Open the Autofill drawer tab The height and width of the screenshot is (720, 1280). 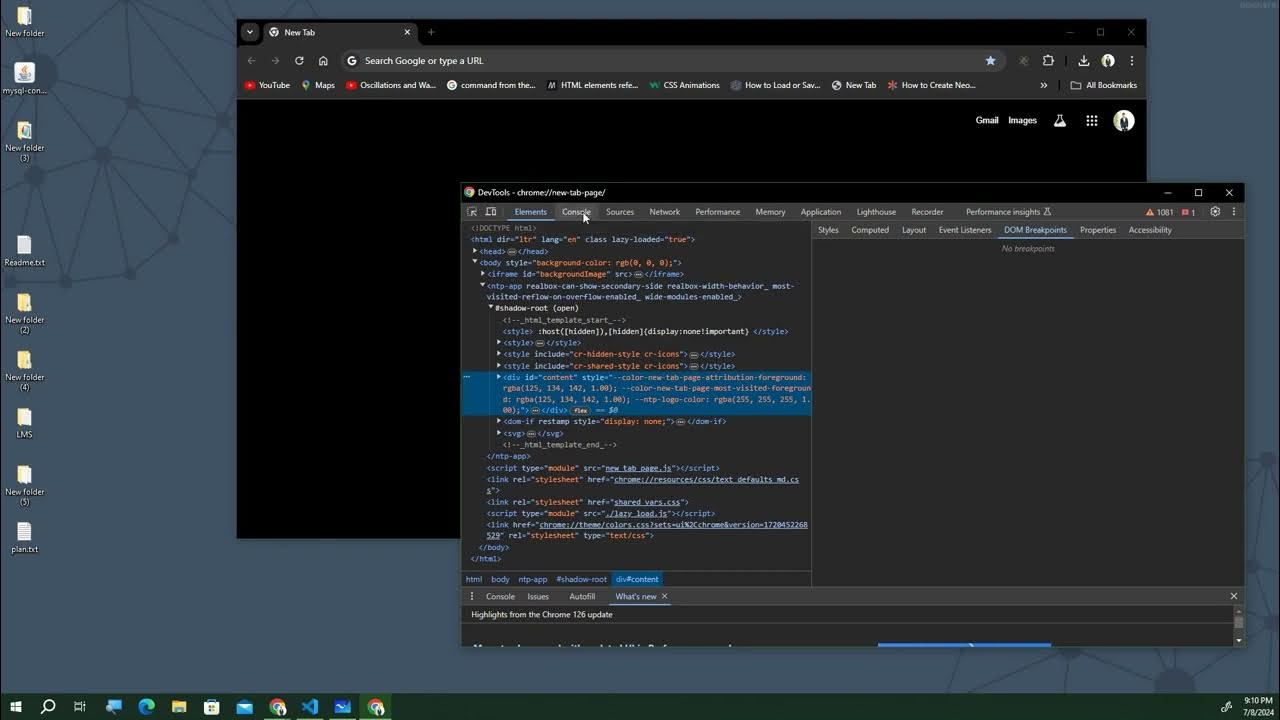click(582, 596)
